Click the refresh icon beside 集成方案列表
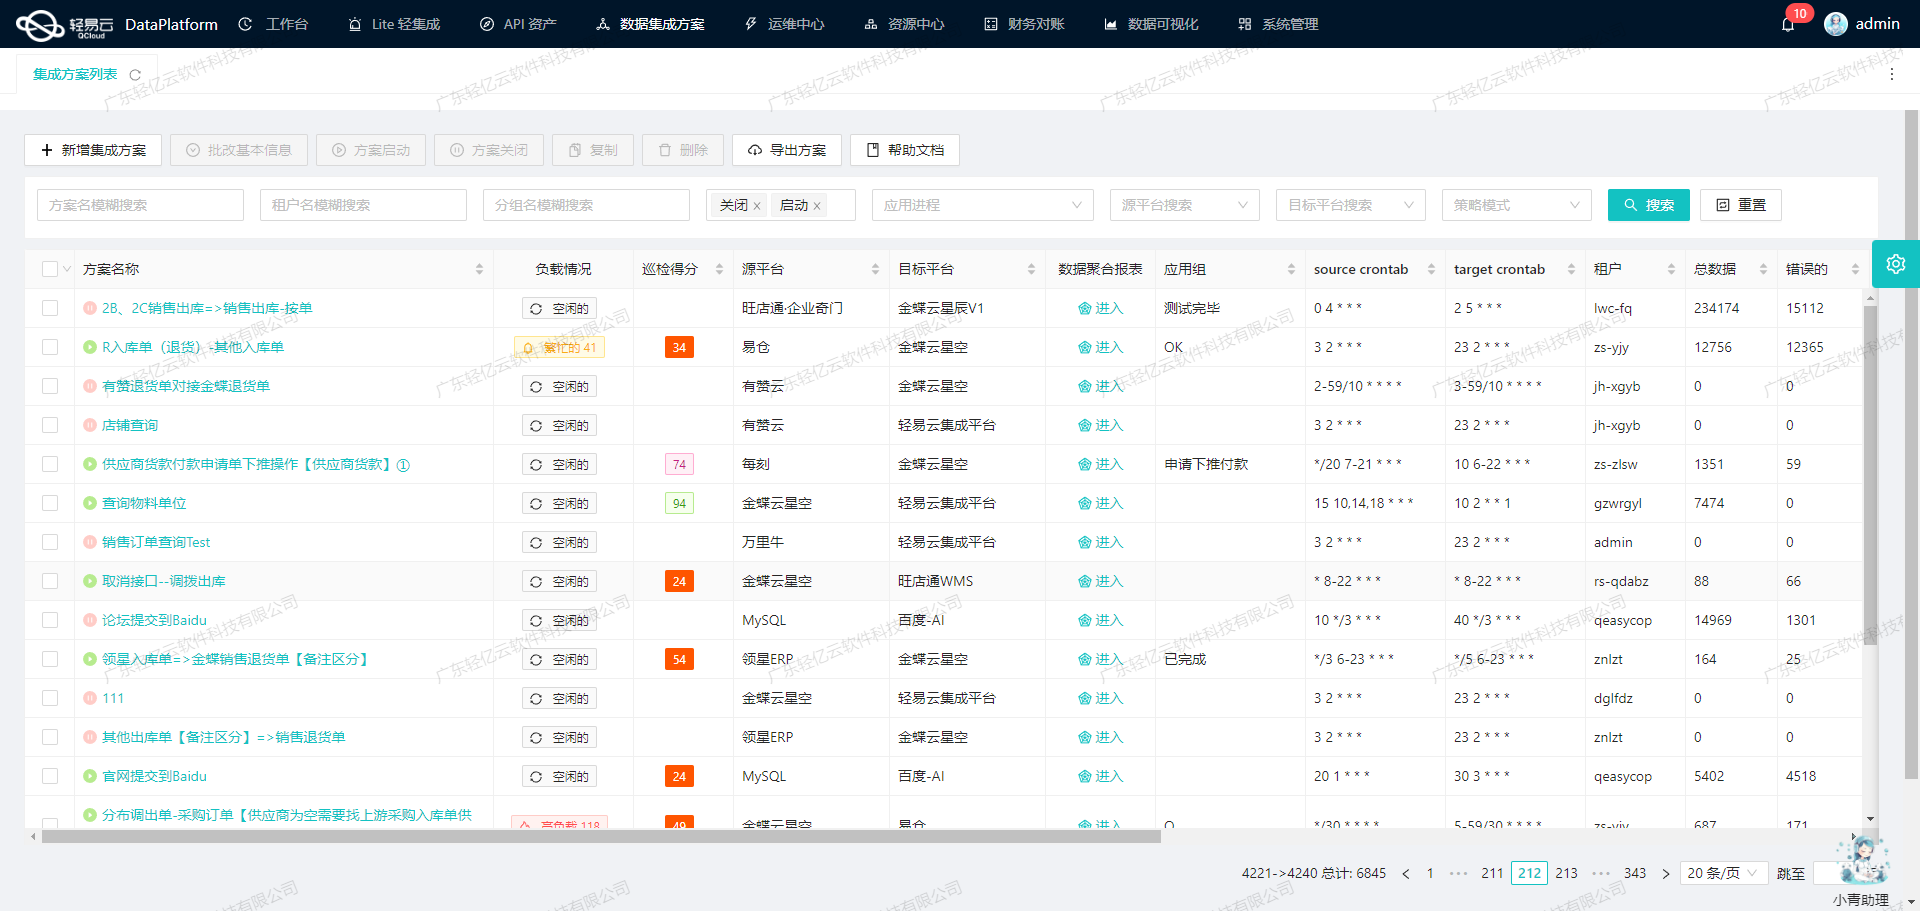The width and height of the screenshot is (1920, 911). click(135, 75)
